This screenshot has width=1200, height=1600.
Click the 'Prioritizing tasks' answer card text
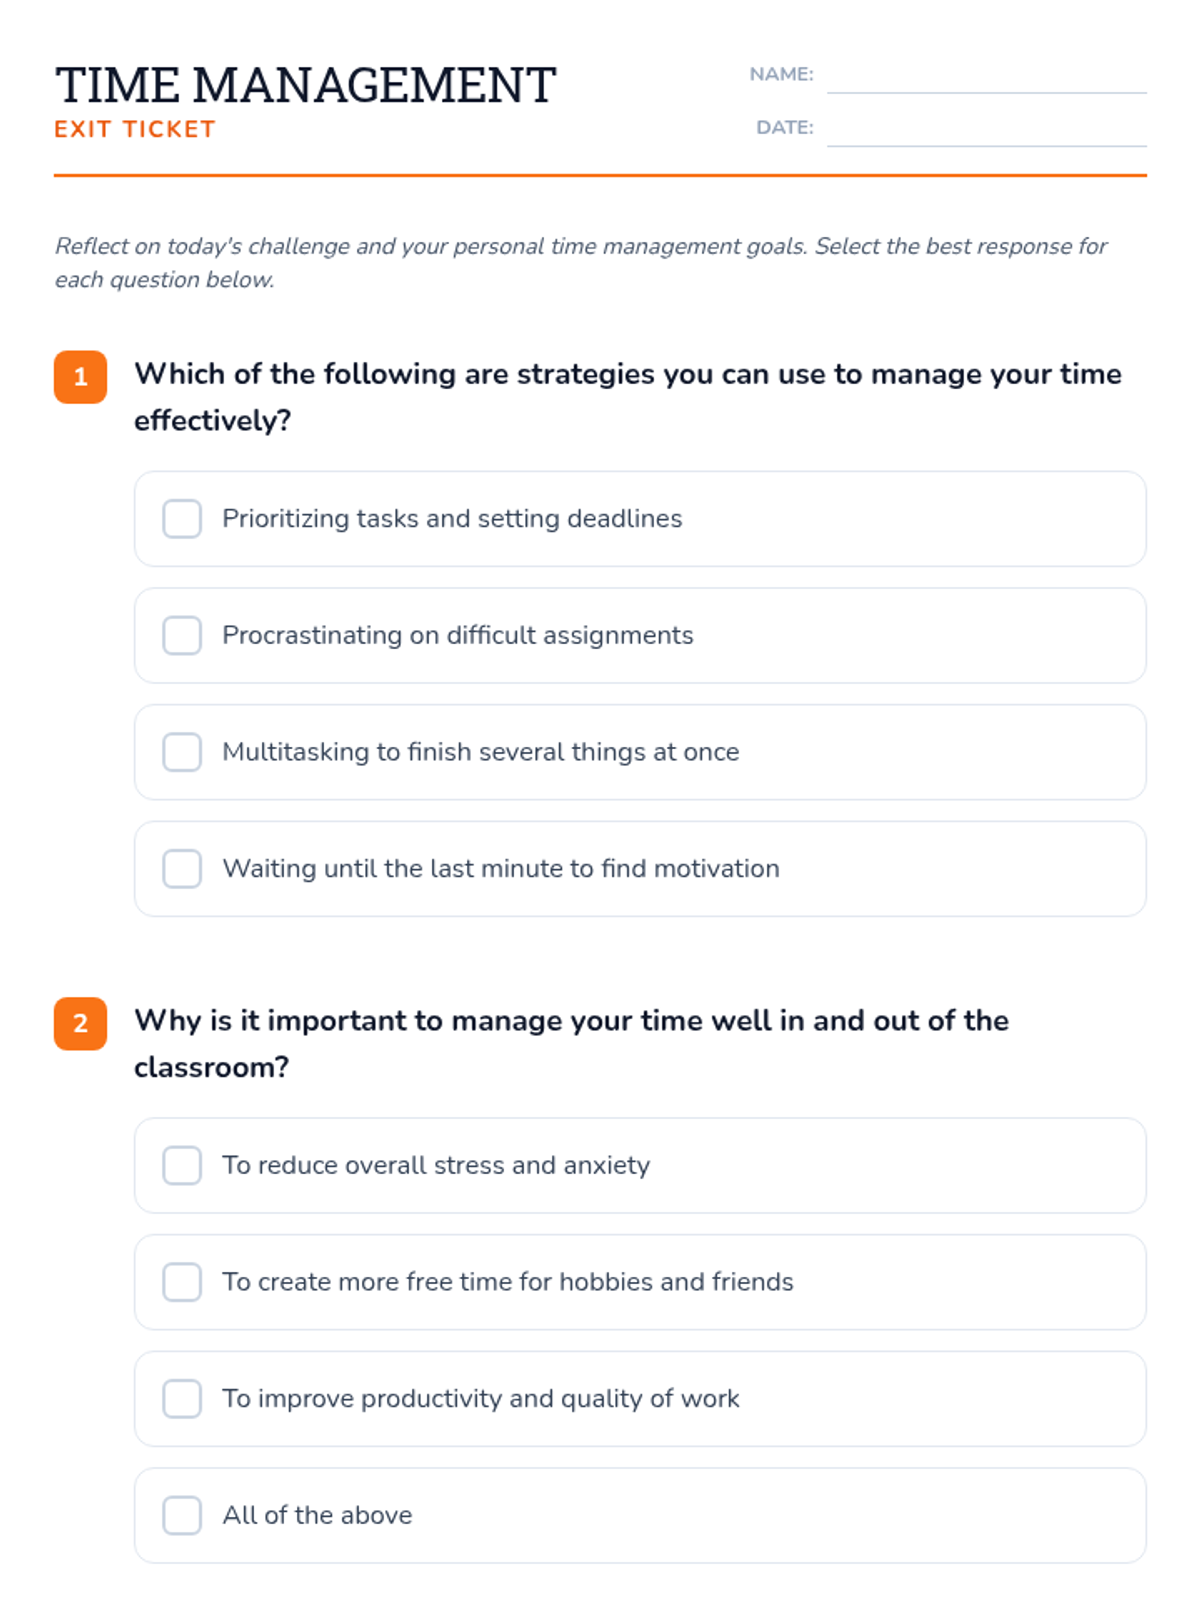[452, 519]
